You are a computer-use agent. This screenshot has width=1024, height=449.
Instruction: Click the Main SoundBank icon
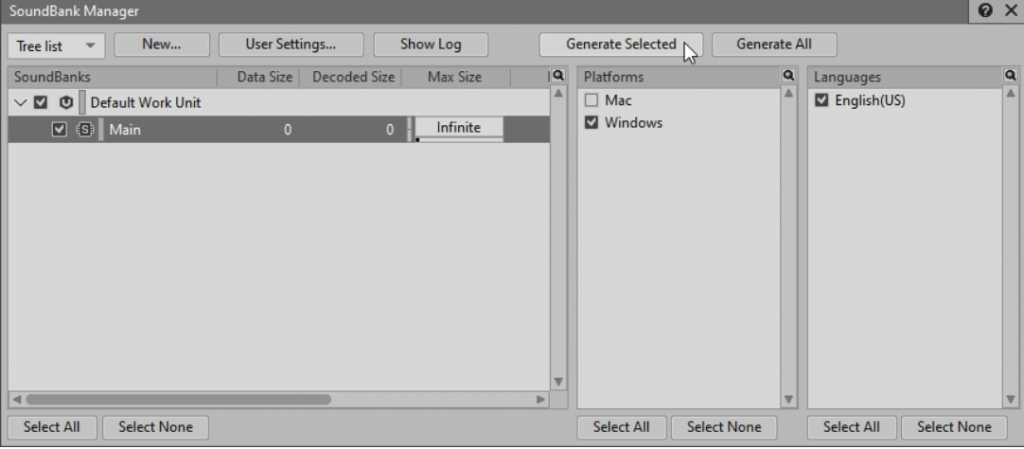pos(85,129)
